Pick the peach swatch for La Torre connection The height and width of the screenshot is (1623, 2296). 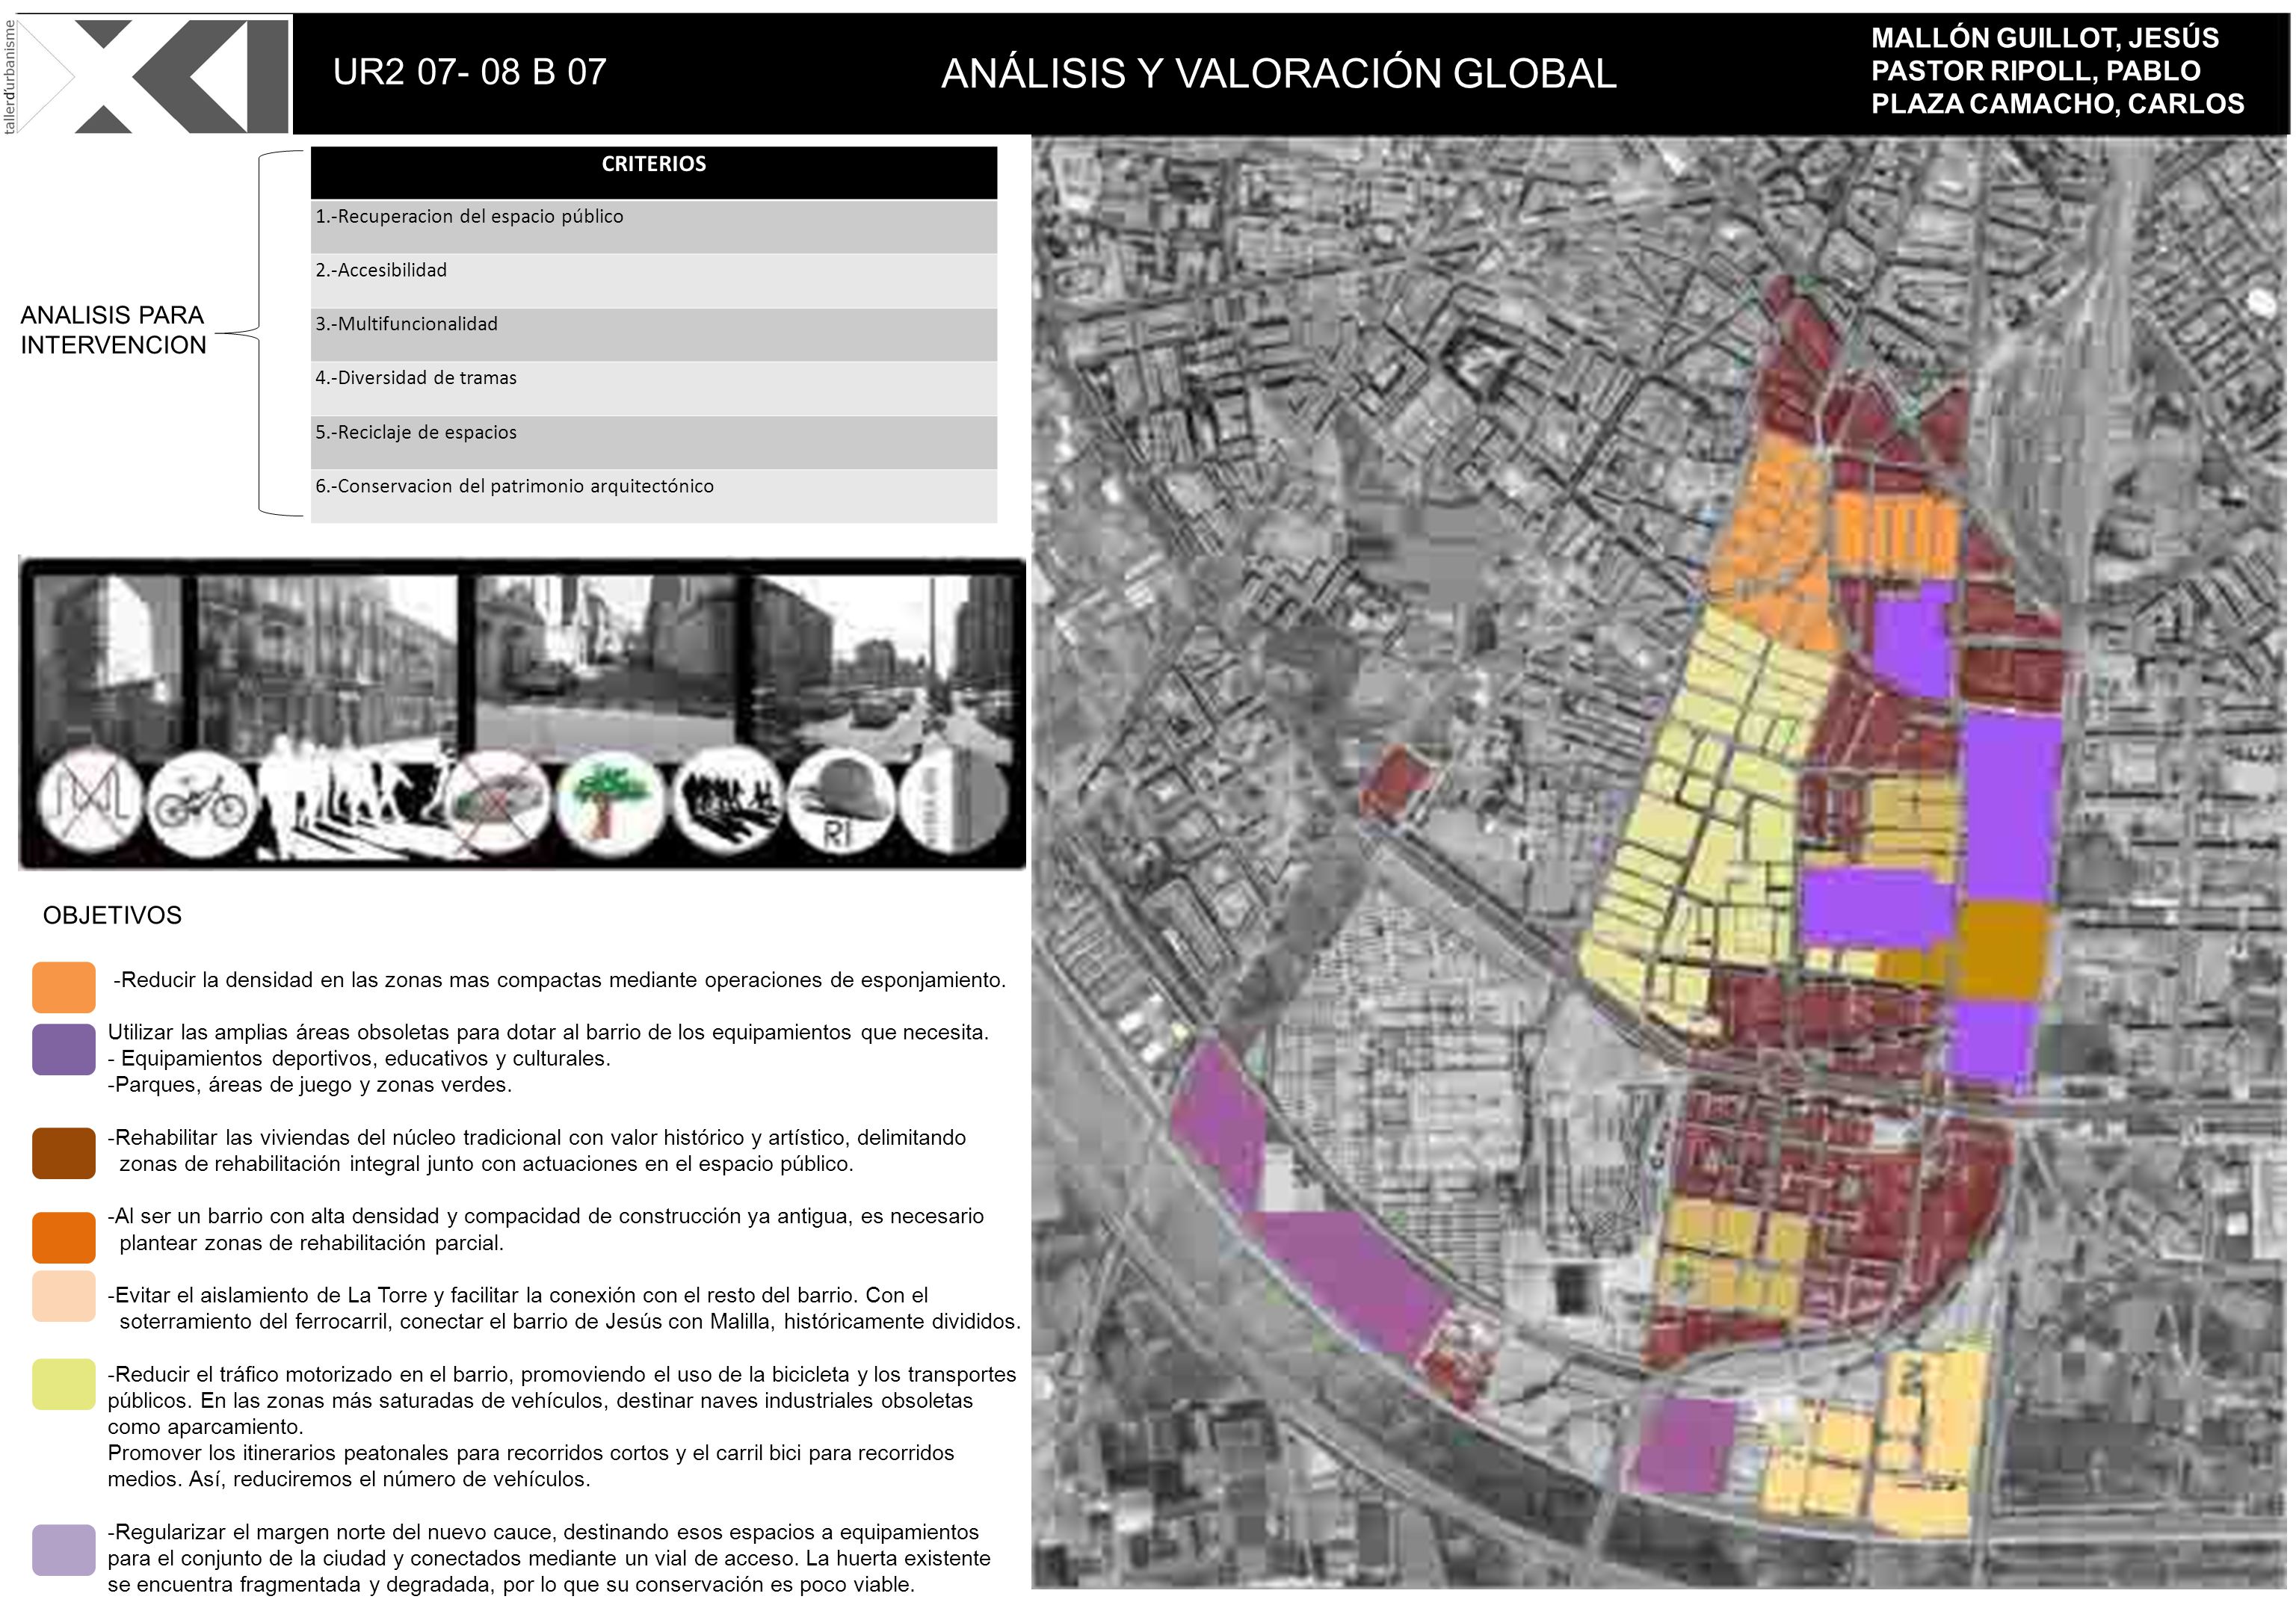(64, 1297)
